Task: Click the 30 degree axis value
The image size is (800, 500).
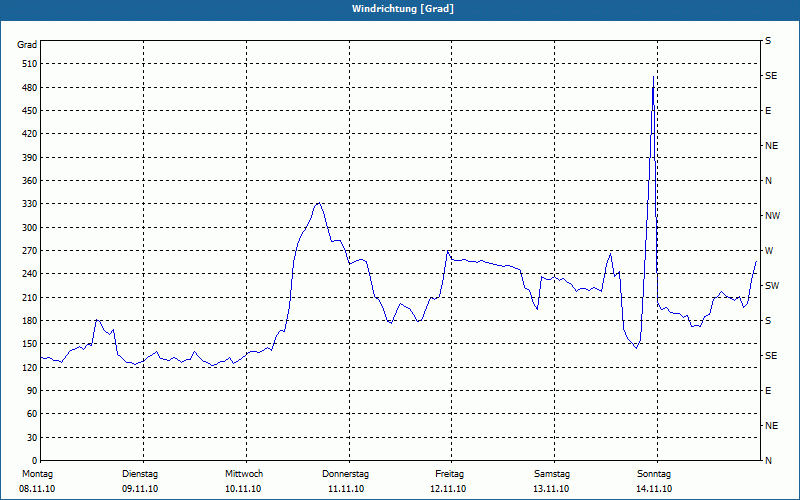Action: pyautogui.click(x=32, y=438)
